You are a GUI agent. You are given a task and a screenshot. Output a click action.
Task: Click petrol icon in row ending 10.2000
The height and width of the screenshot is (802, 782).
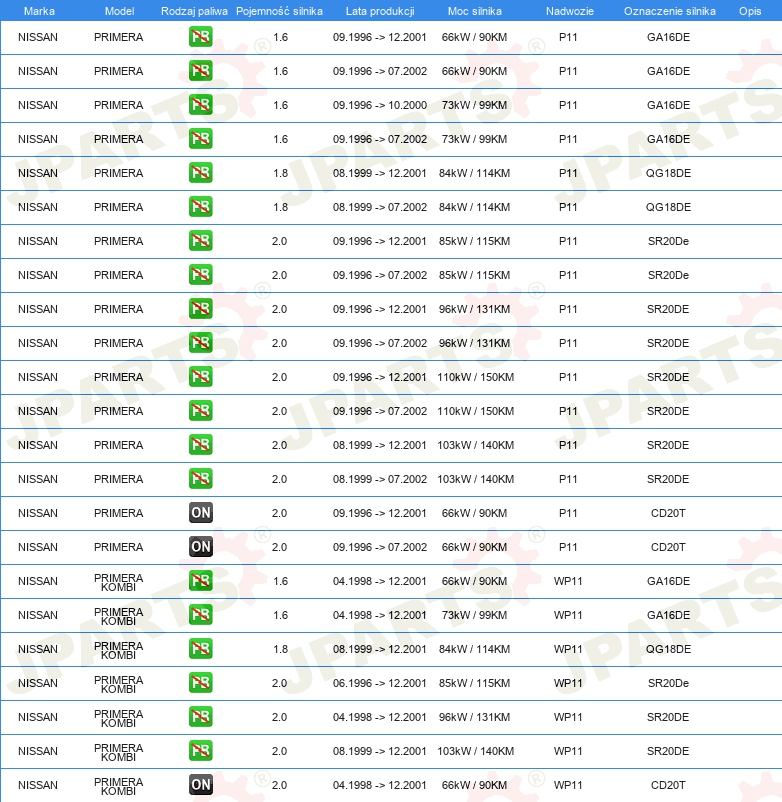coord(200,105)
